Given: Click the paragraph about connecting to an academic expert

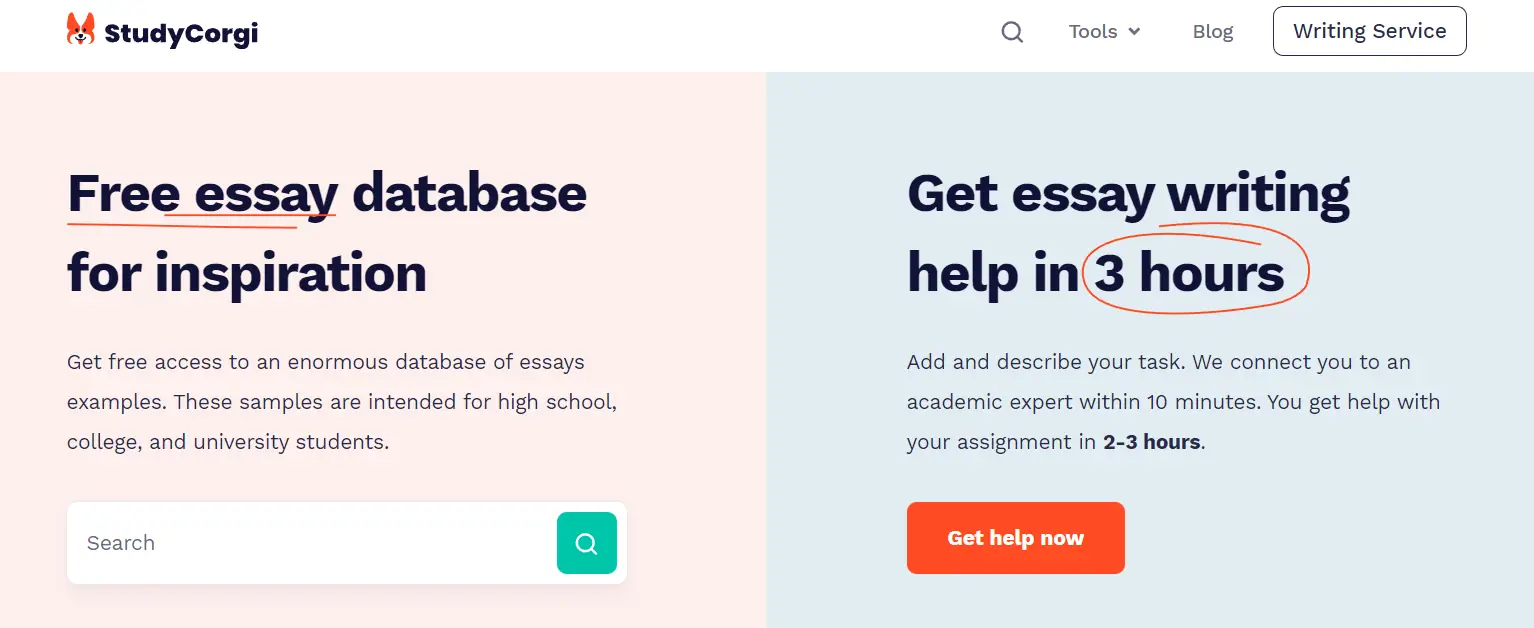Looking at the screenshot, I should [1173, 402].
